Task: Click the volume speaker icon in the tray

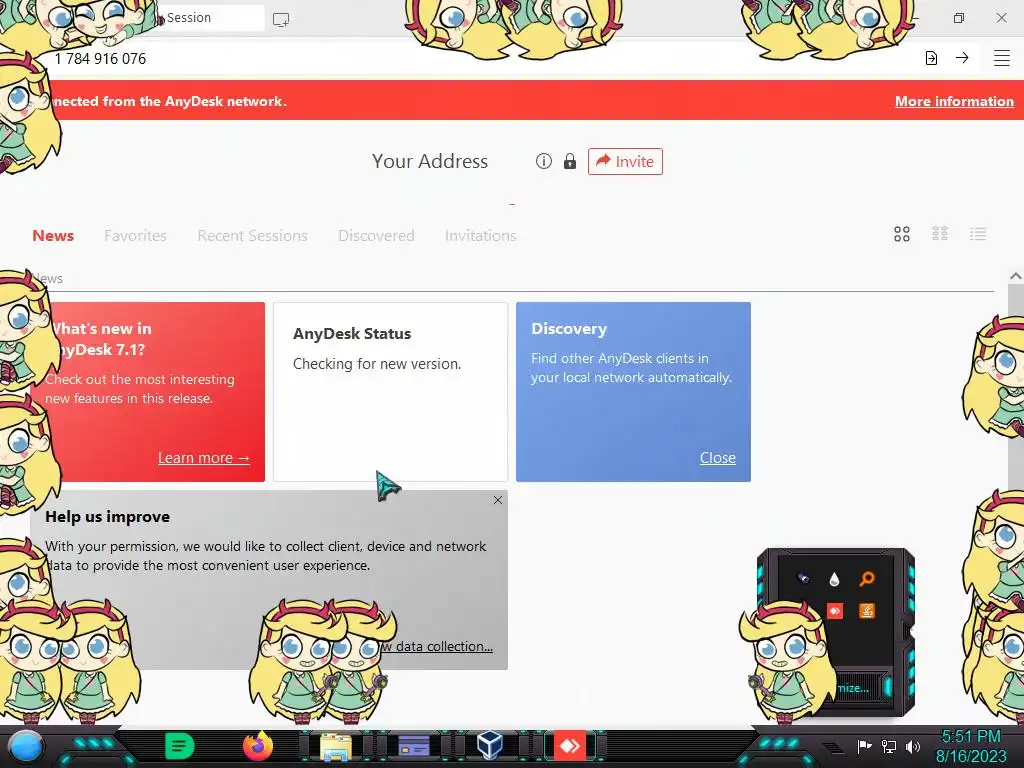Action: pos(913,746)
